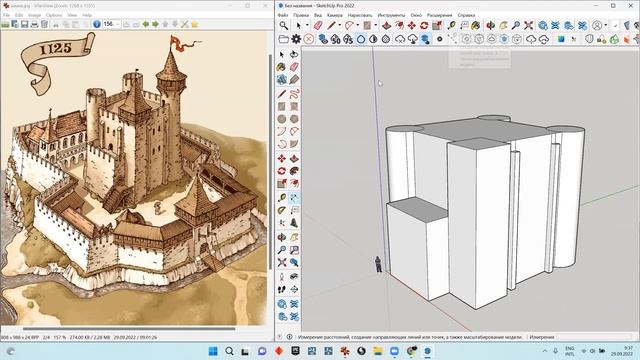640x360 pixels.
Task: Click Save icon in IrfanView toolbar
Action: tap(24, 24)
